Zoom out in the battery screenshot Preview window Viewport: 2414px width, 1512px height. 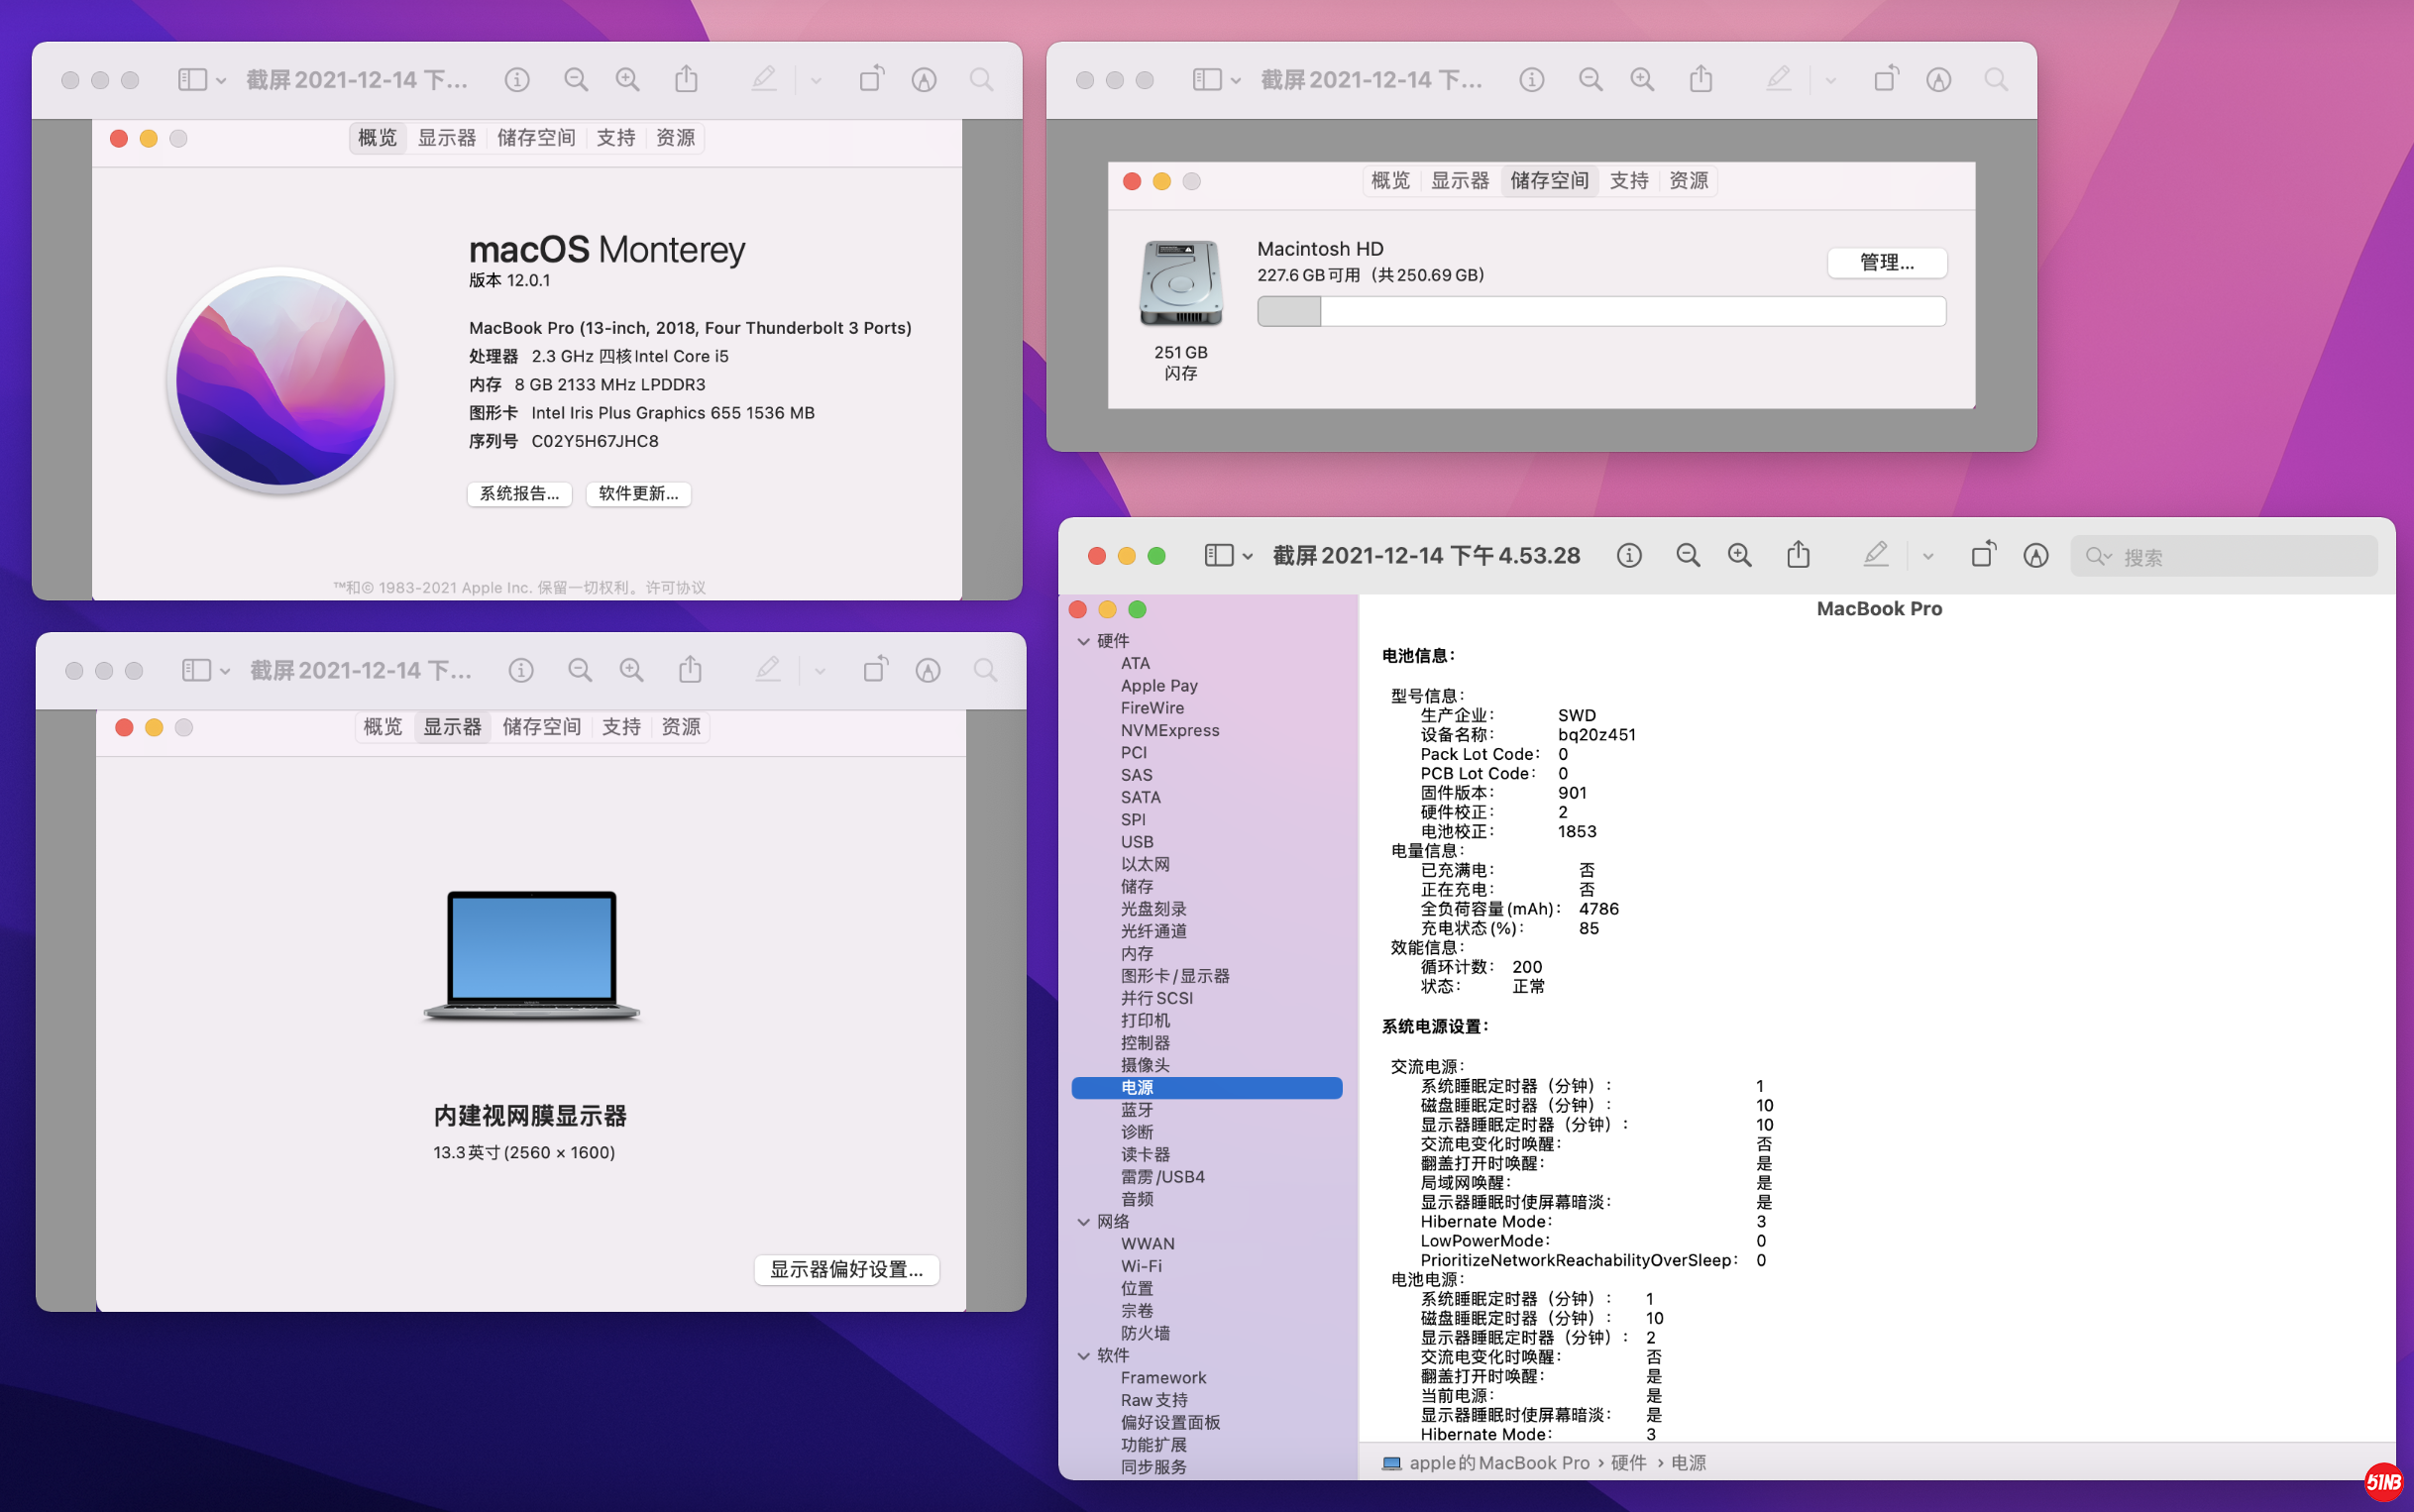click(1688, 556)
